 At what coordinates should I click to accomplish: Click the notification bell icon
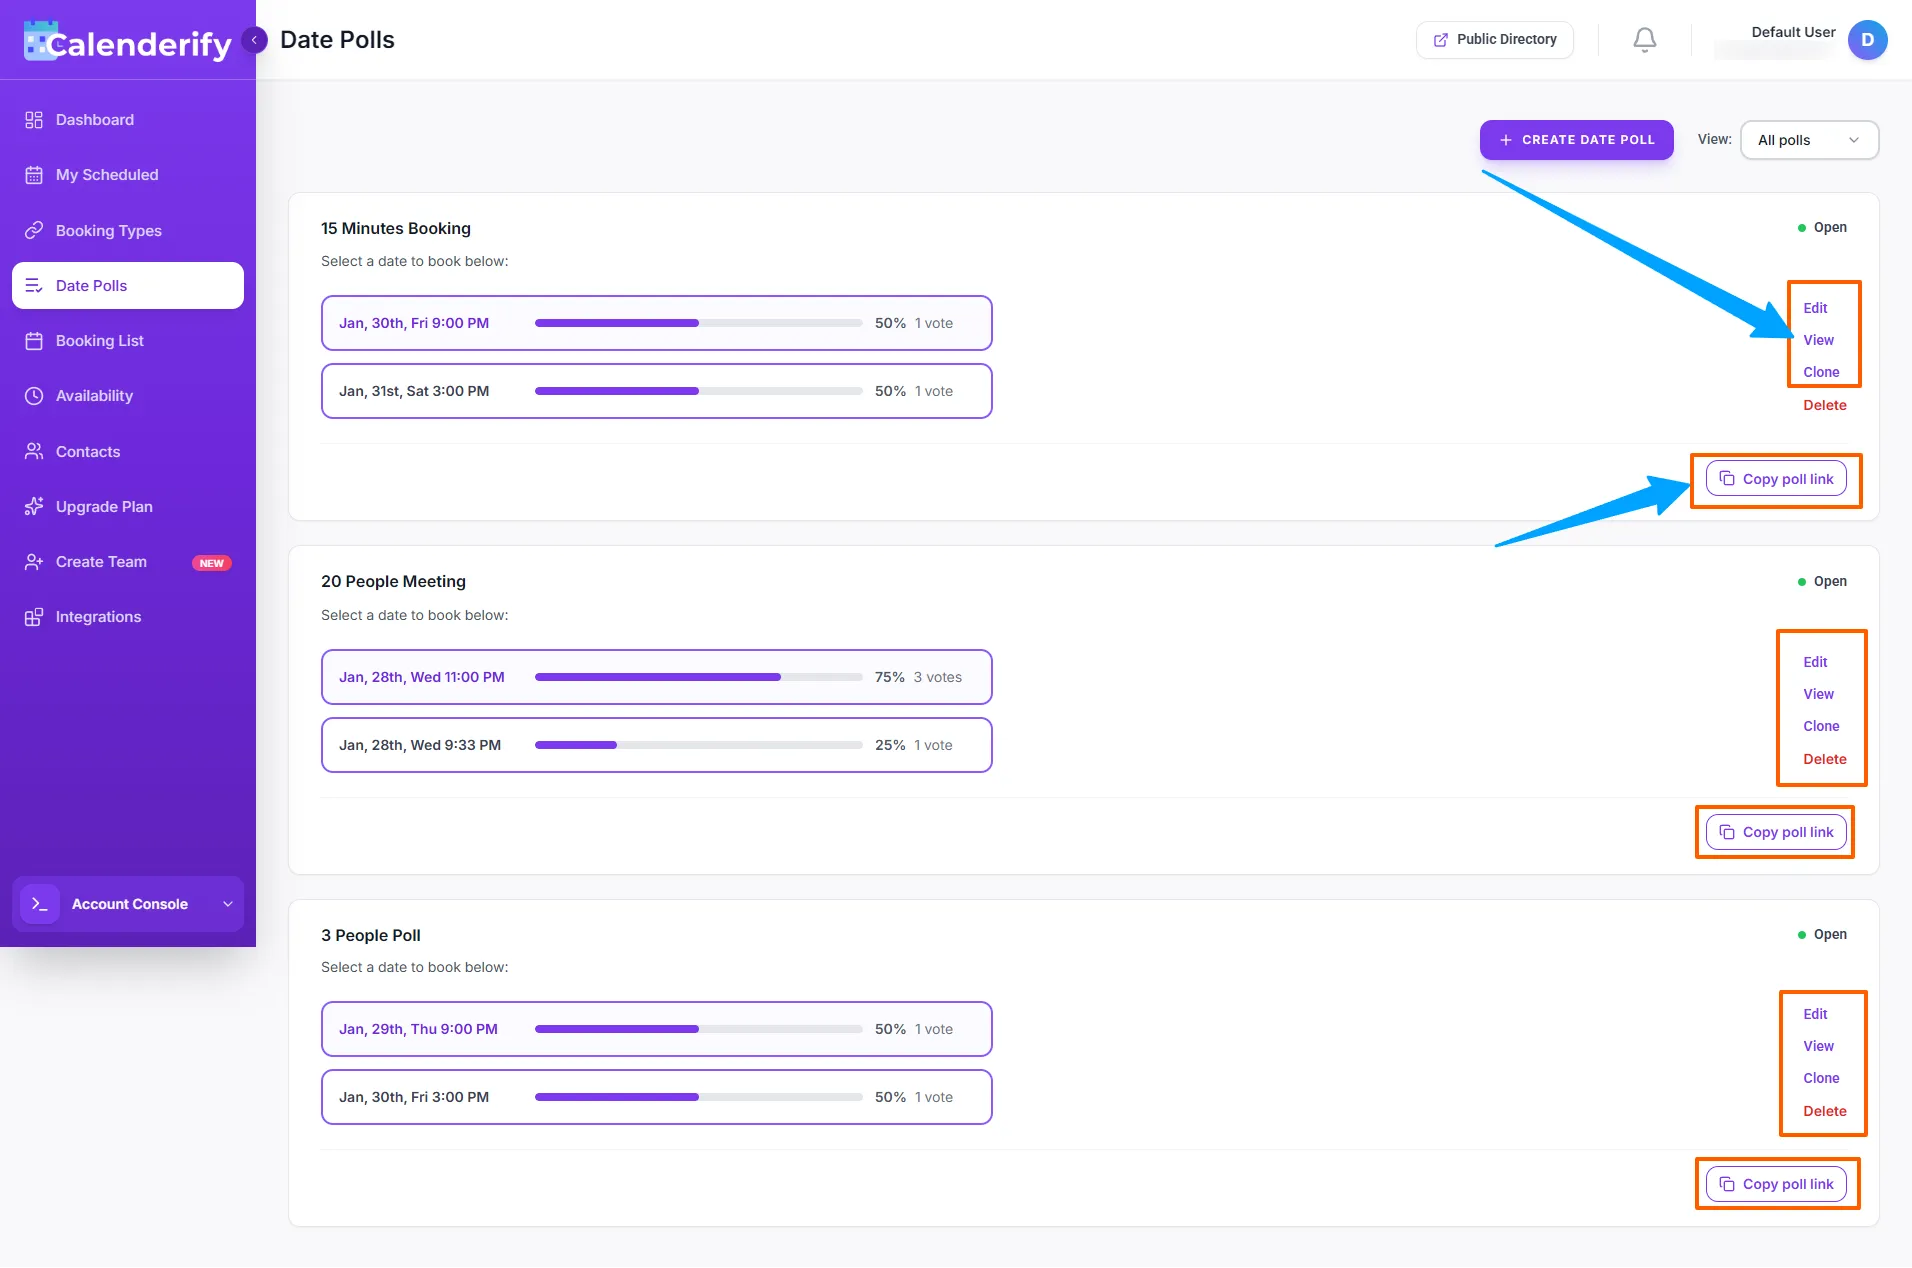click(1643, 40)
